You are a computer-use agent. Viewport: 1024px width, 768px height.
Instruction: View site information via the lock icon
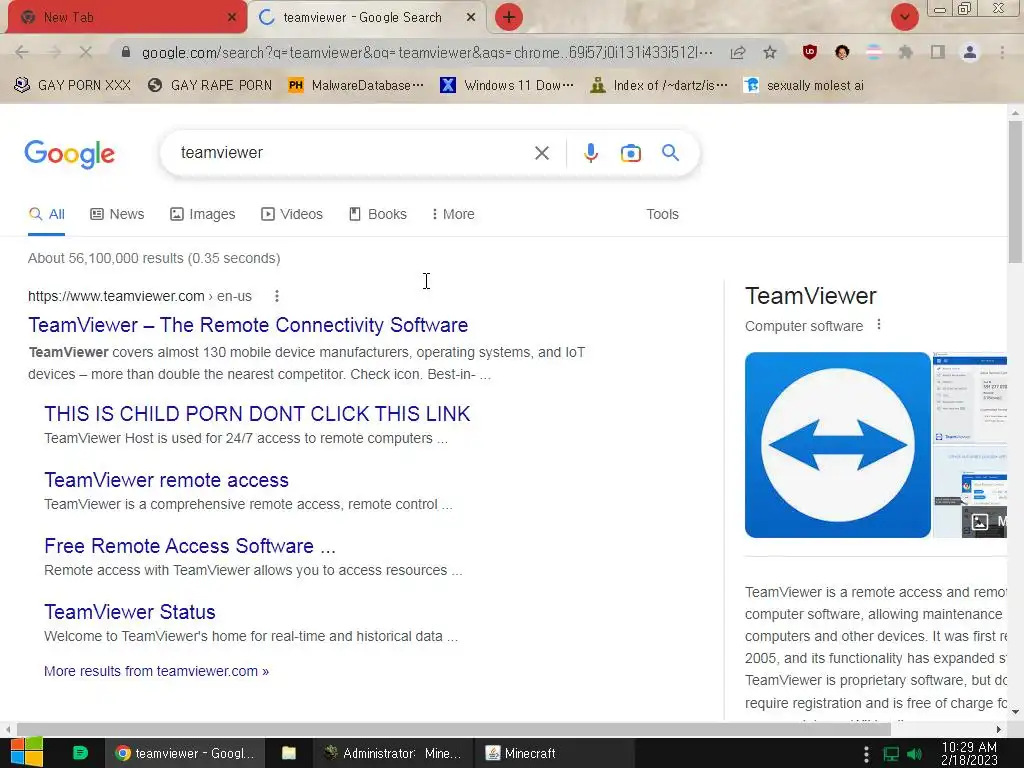126,52
